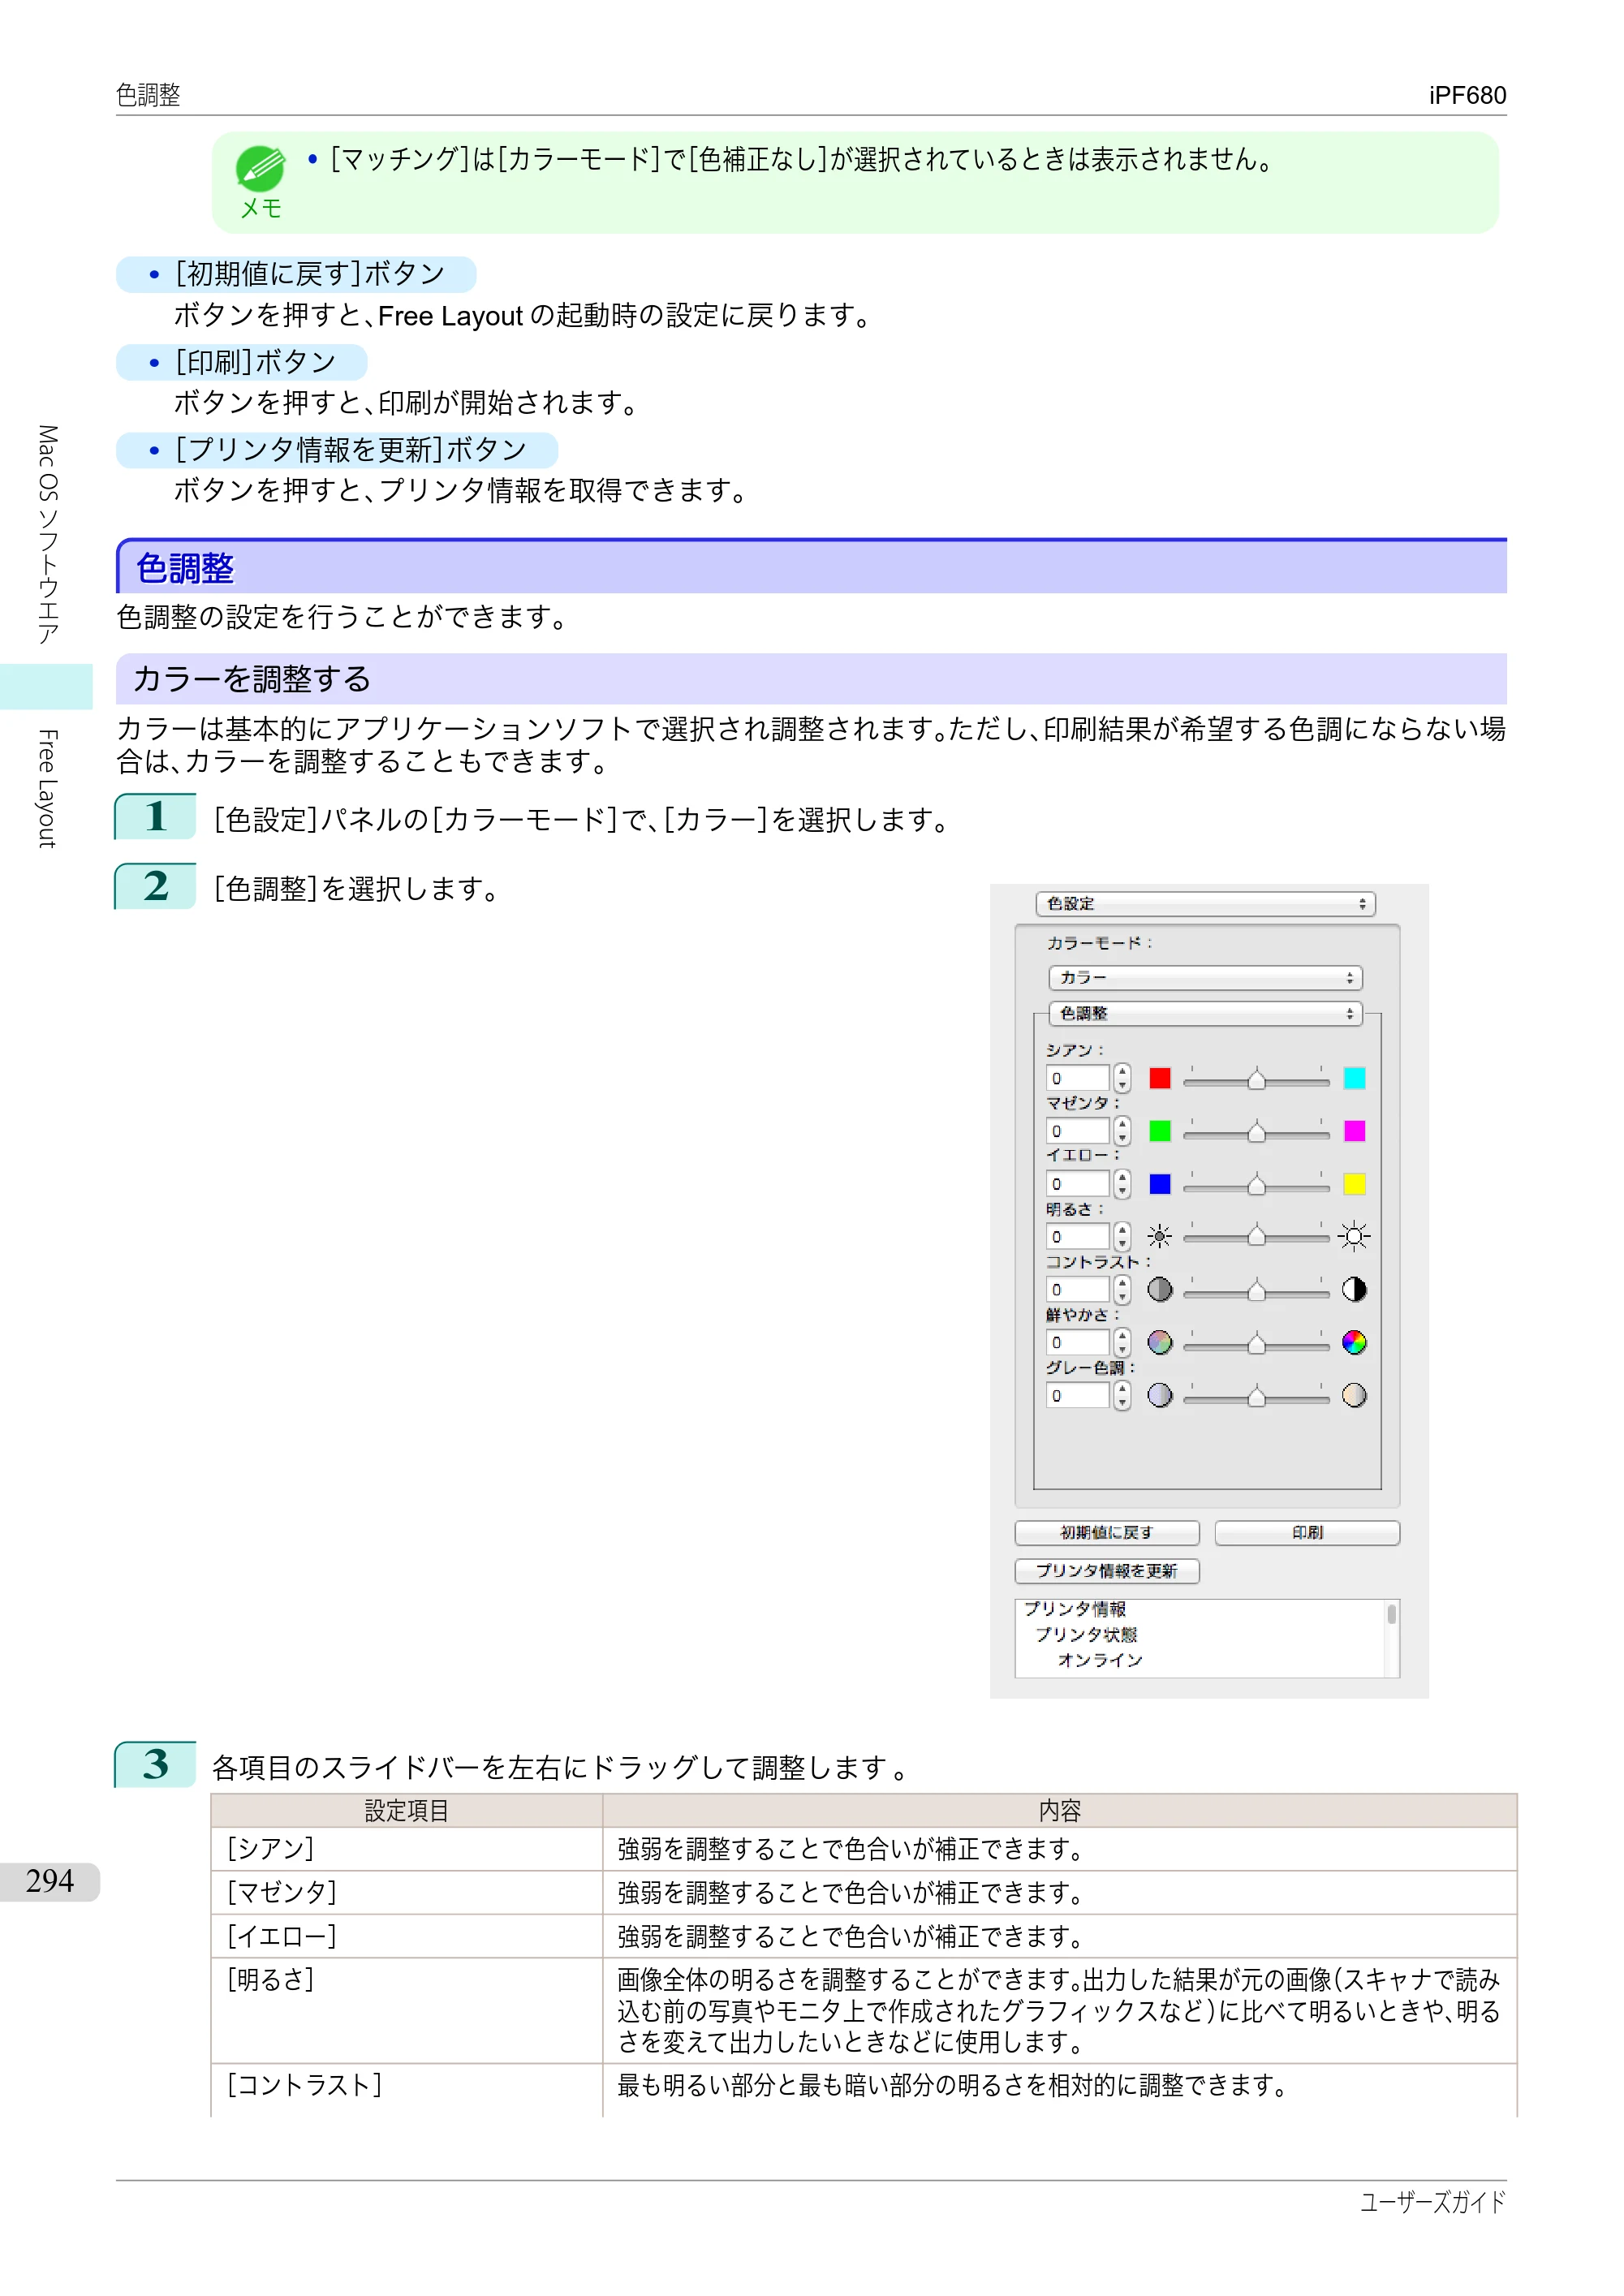Click the イエロー value stepper
Screen dimensions: 1624x2296
click(x=1122, y=1184)
